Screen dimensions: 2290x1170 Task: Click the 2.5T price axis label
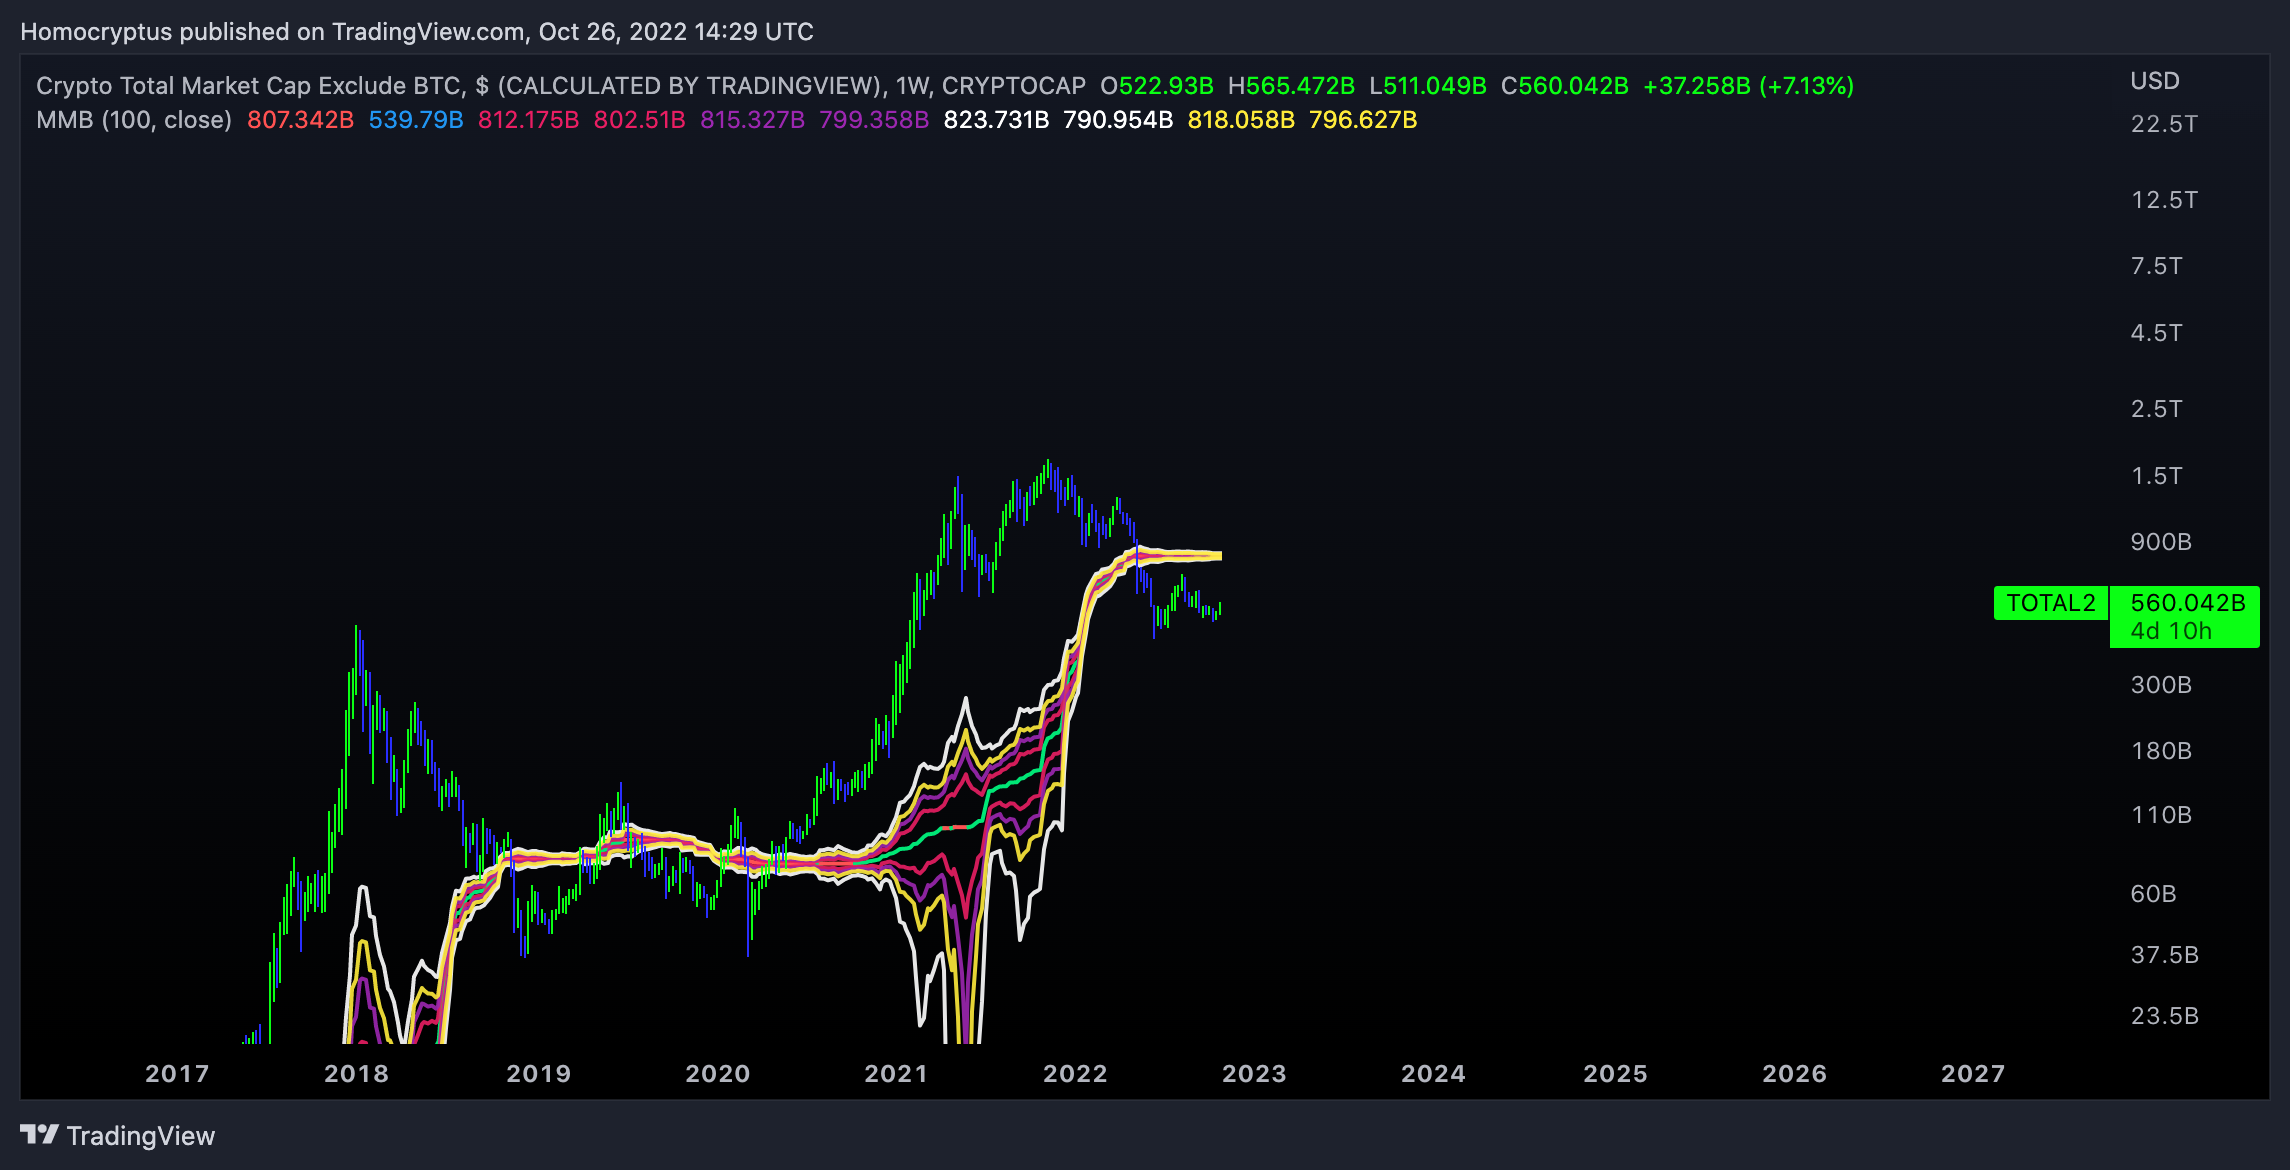click(2157, 409)
